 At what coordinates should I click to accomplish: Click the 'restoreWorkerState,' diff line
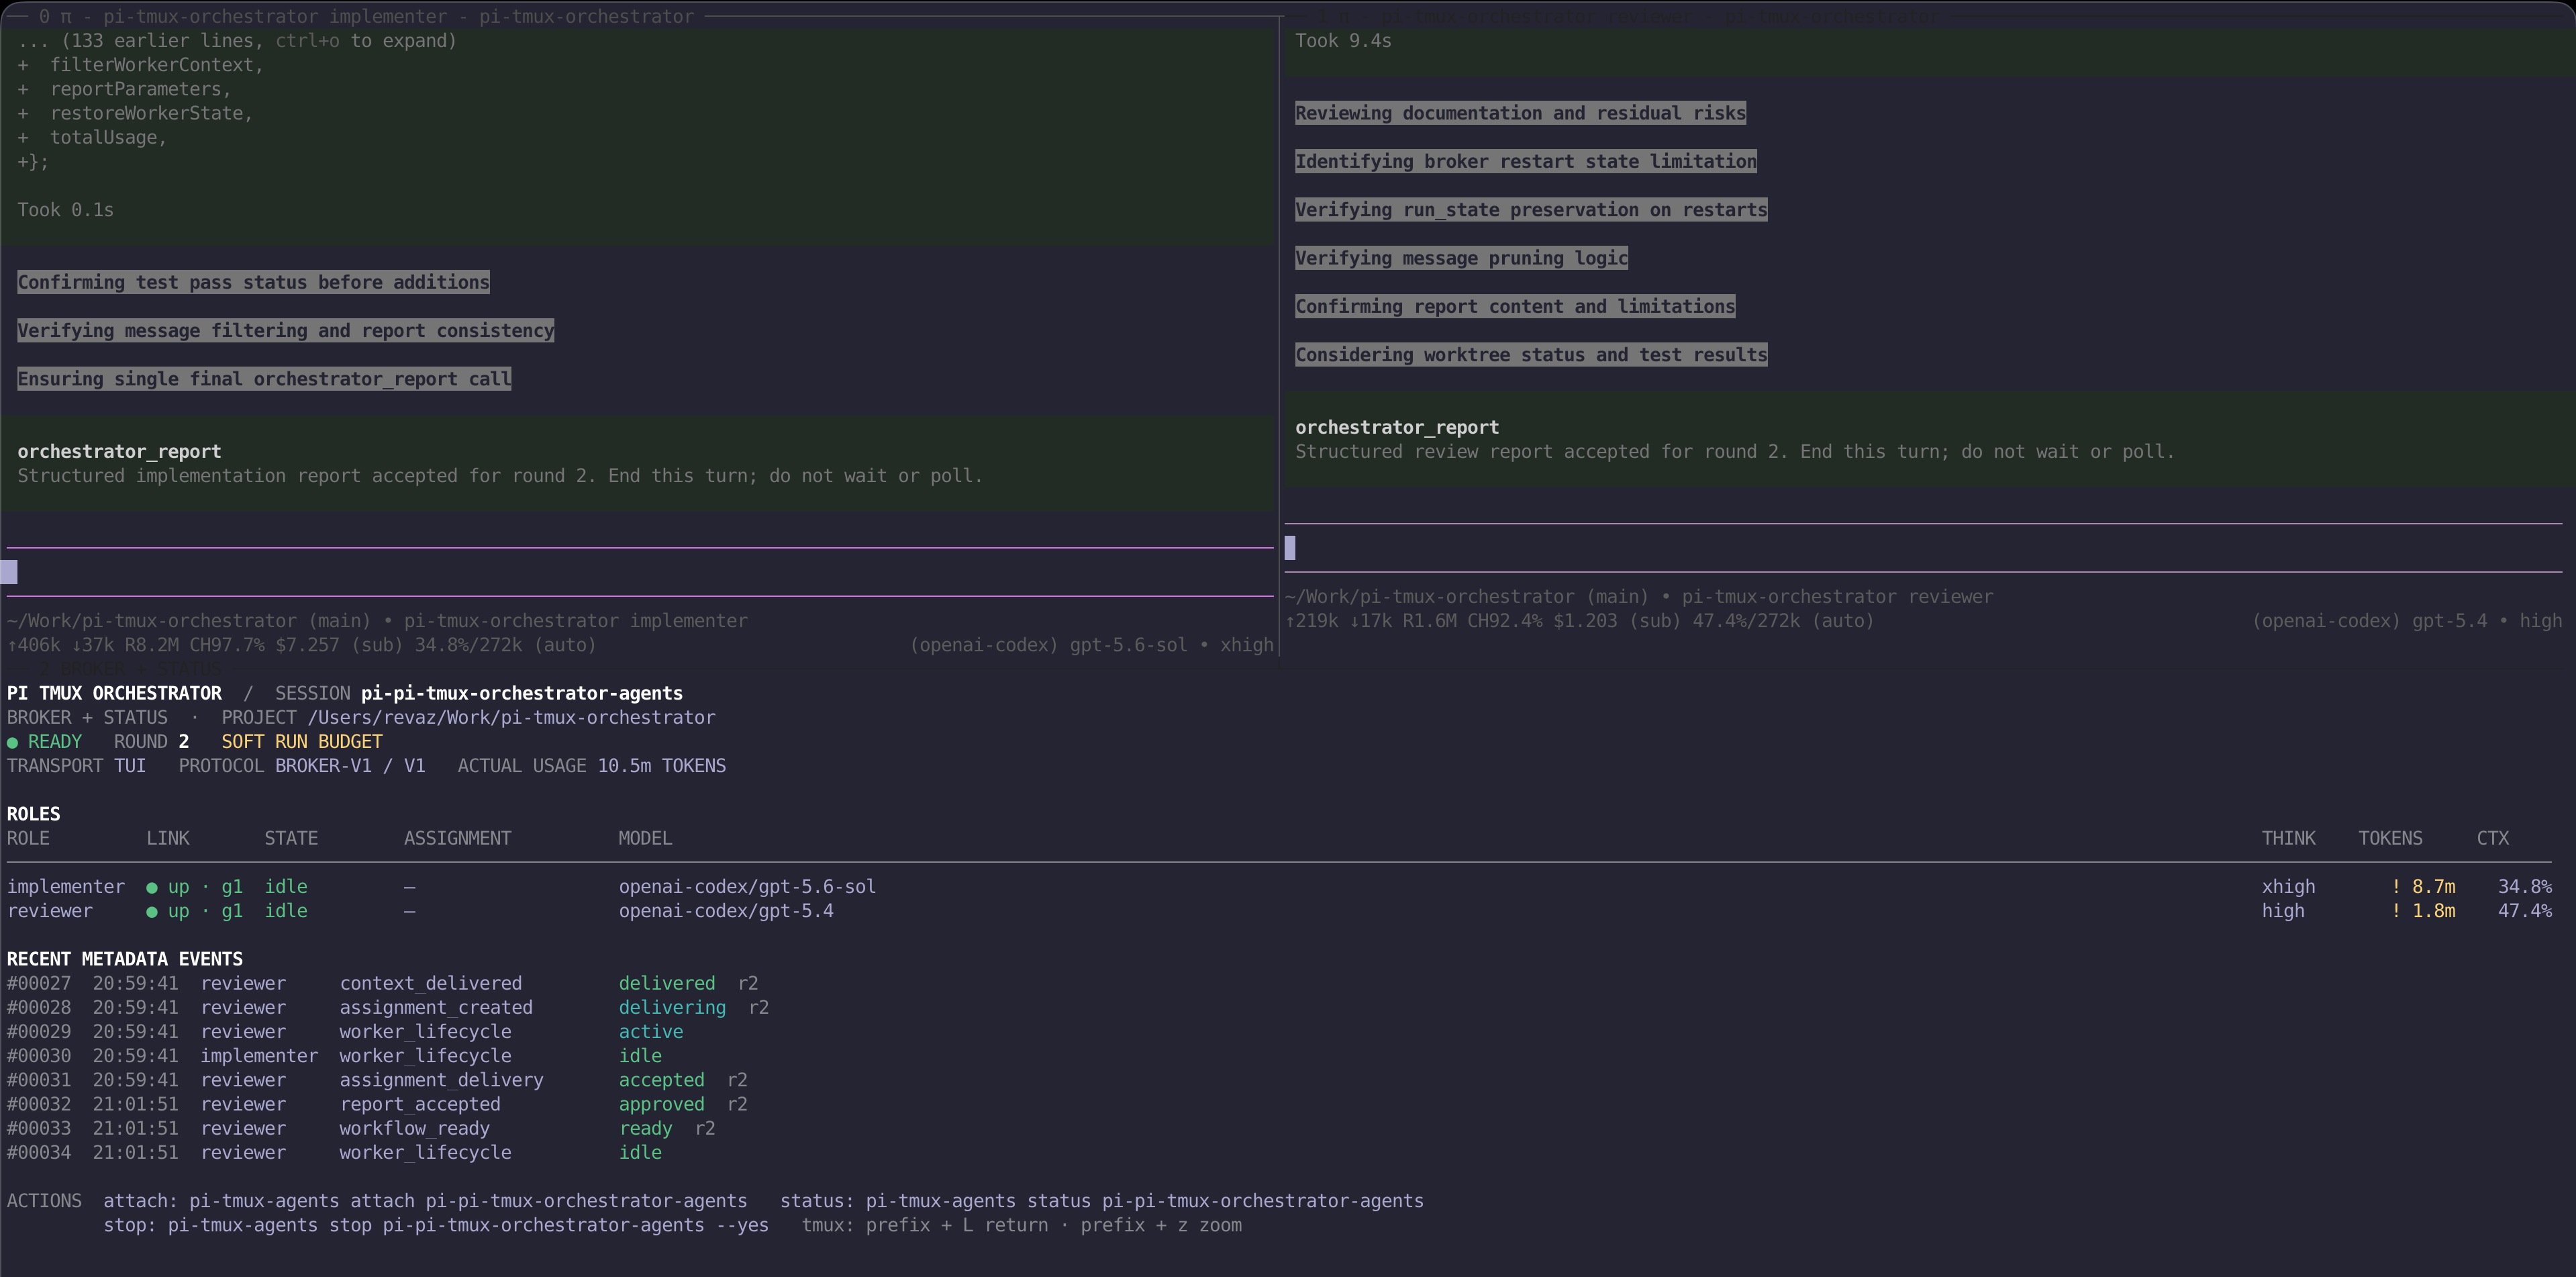(135, 114)
